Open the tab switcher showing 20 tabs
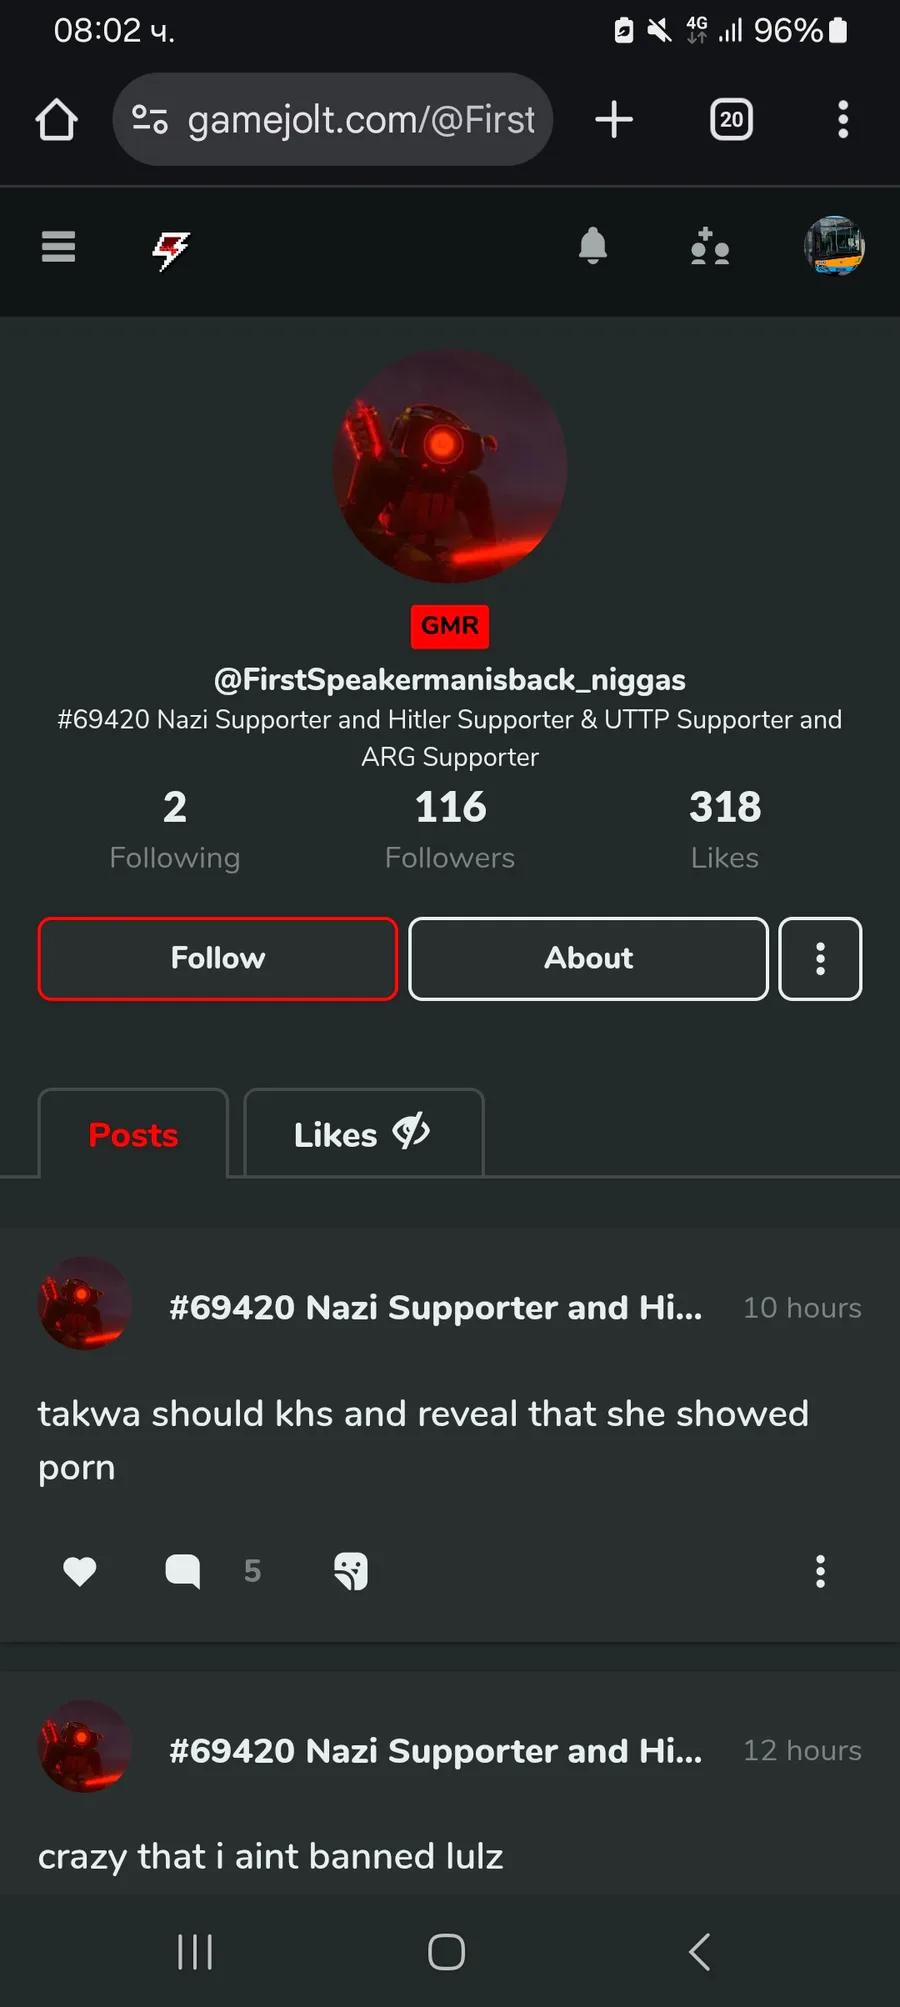 pos(731,119)
